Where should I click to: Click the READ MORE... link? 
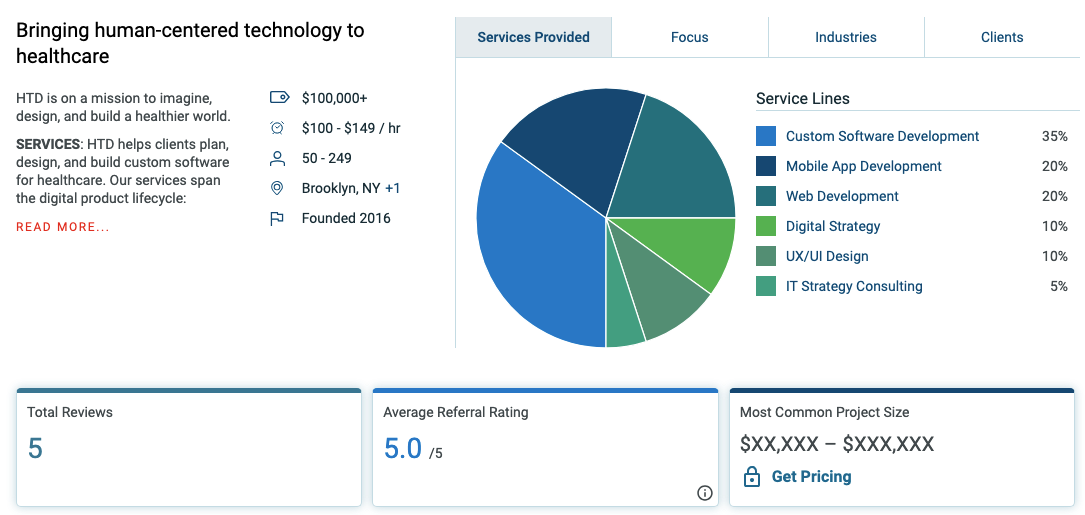[x=63, y=227]
